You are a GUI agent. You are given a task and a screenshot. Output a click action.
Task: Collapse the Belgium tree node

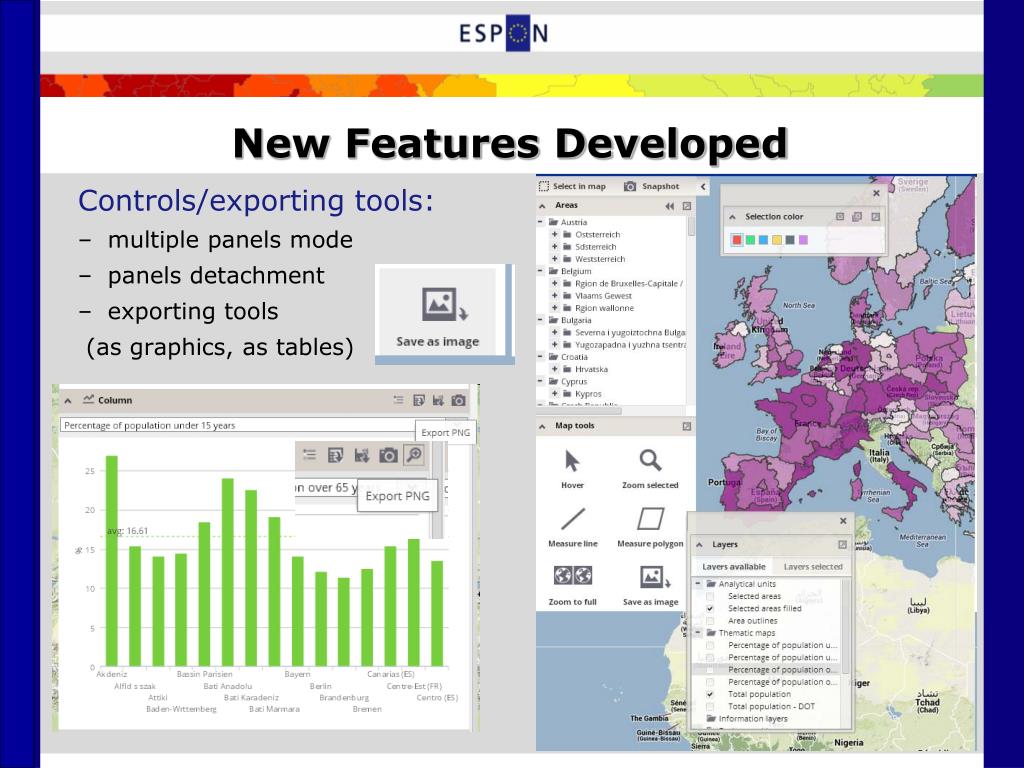540,271
